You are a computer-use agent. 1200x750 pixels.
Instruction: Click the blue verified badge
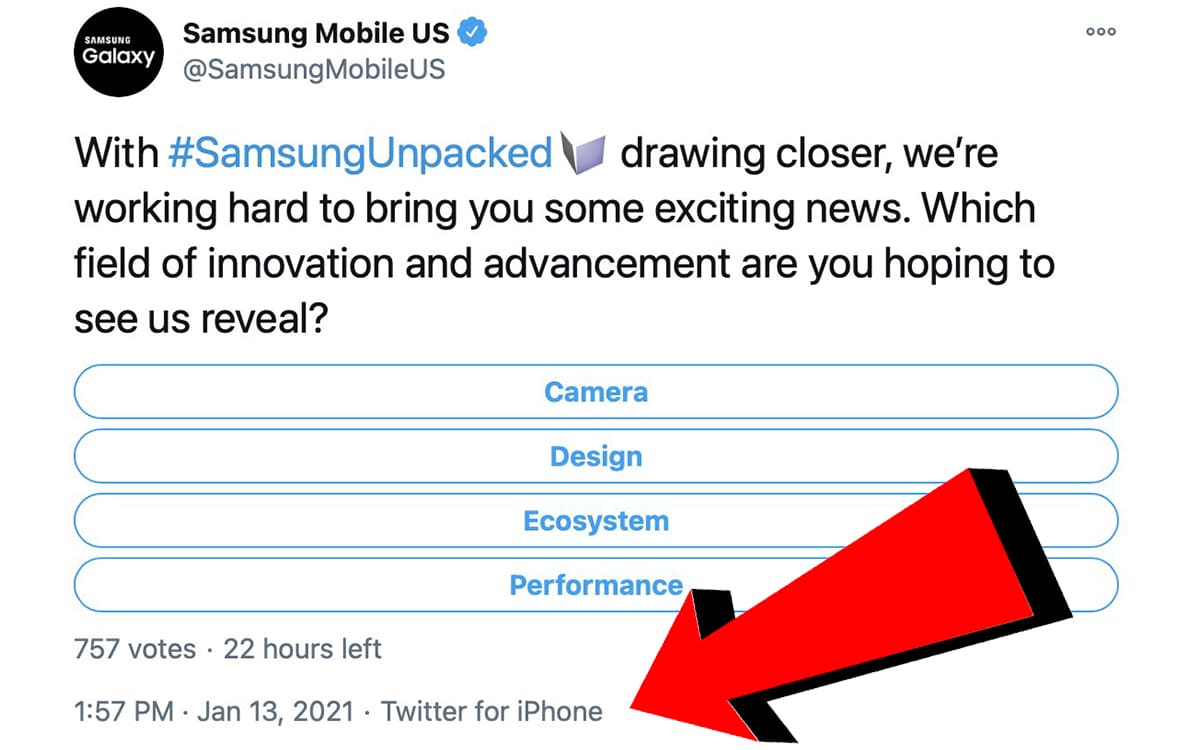tap(472, 33)
